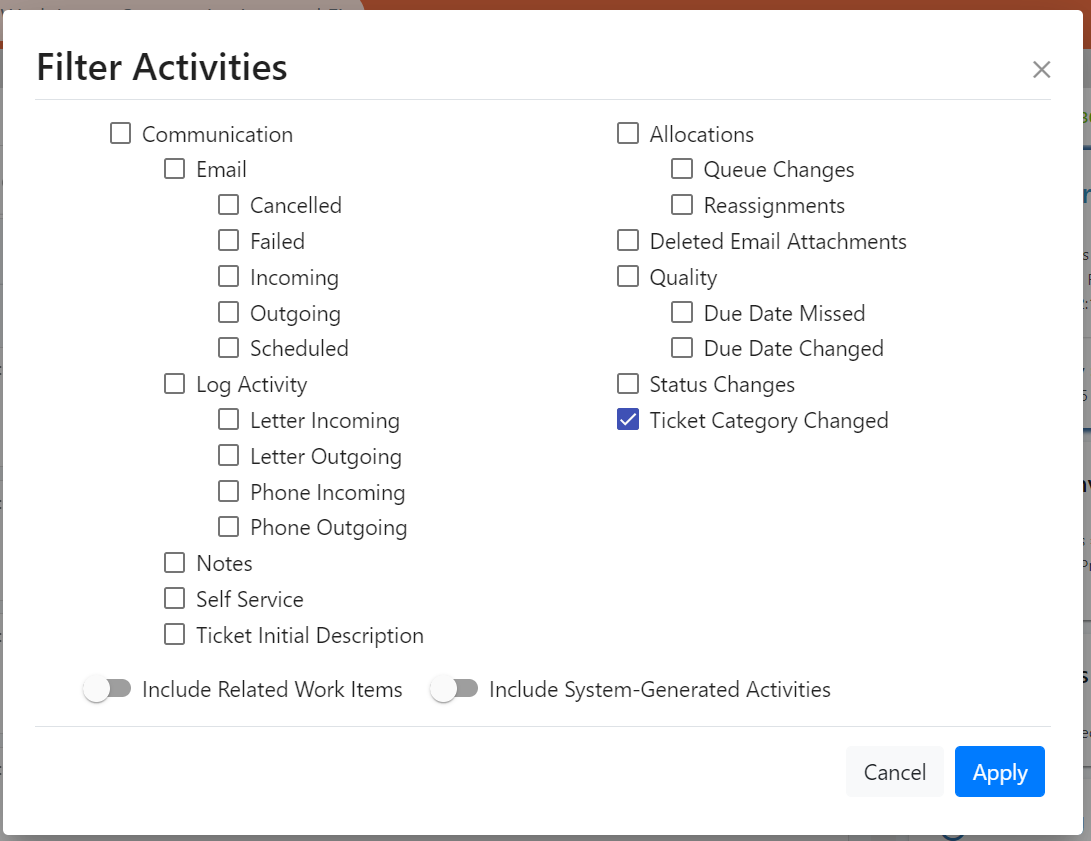Enable the Self Service checkbox

pos(175,599)
